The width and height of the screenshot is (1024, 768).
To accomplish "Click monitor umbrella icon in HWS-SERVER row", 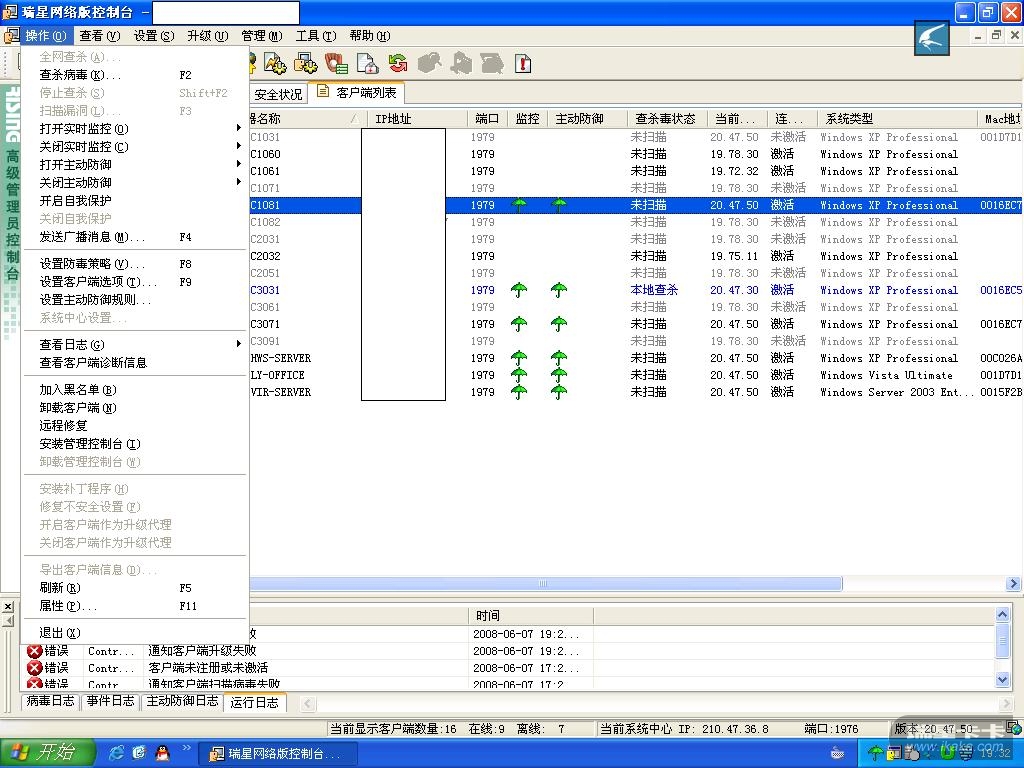I will coord(519,358).
